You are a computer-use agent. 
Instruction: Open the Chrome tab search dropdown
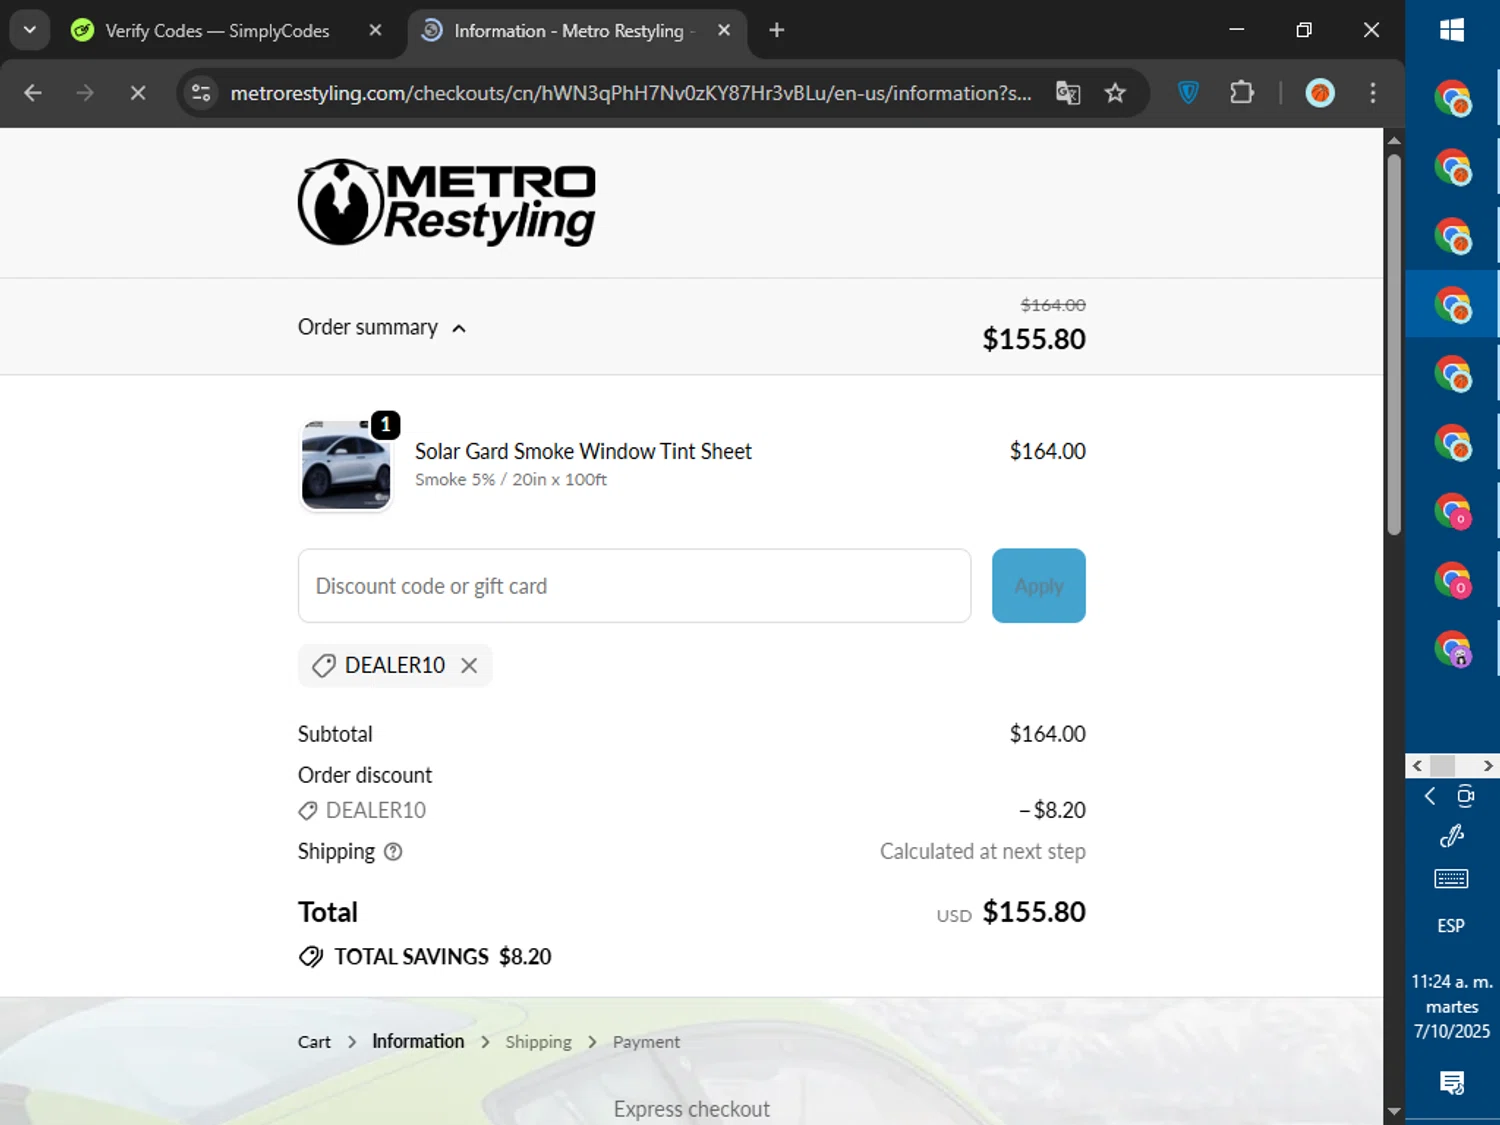click(x=30, y=30)
